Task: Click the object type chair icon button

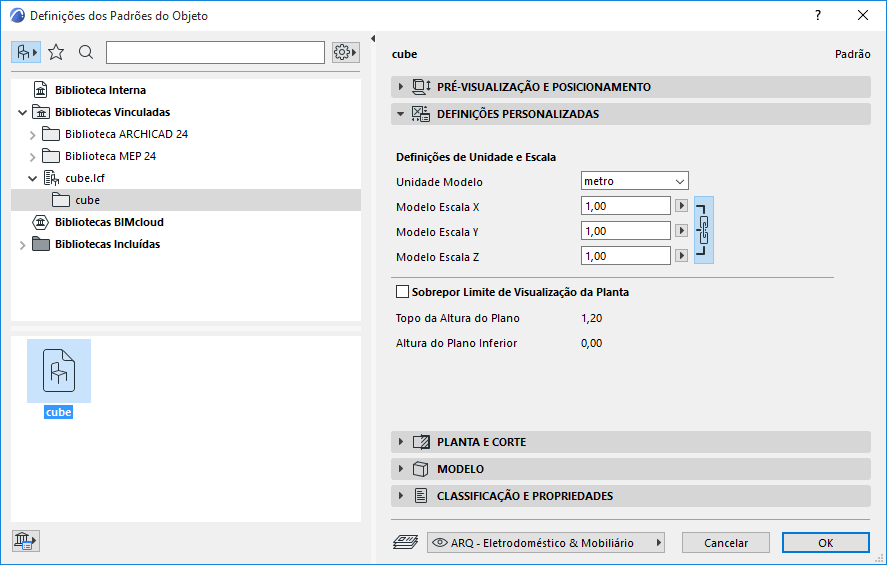Action: [25, 52]
